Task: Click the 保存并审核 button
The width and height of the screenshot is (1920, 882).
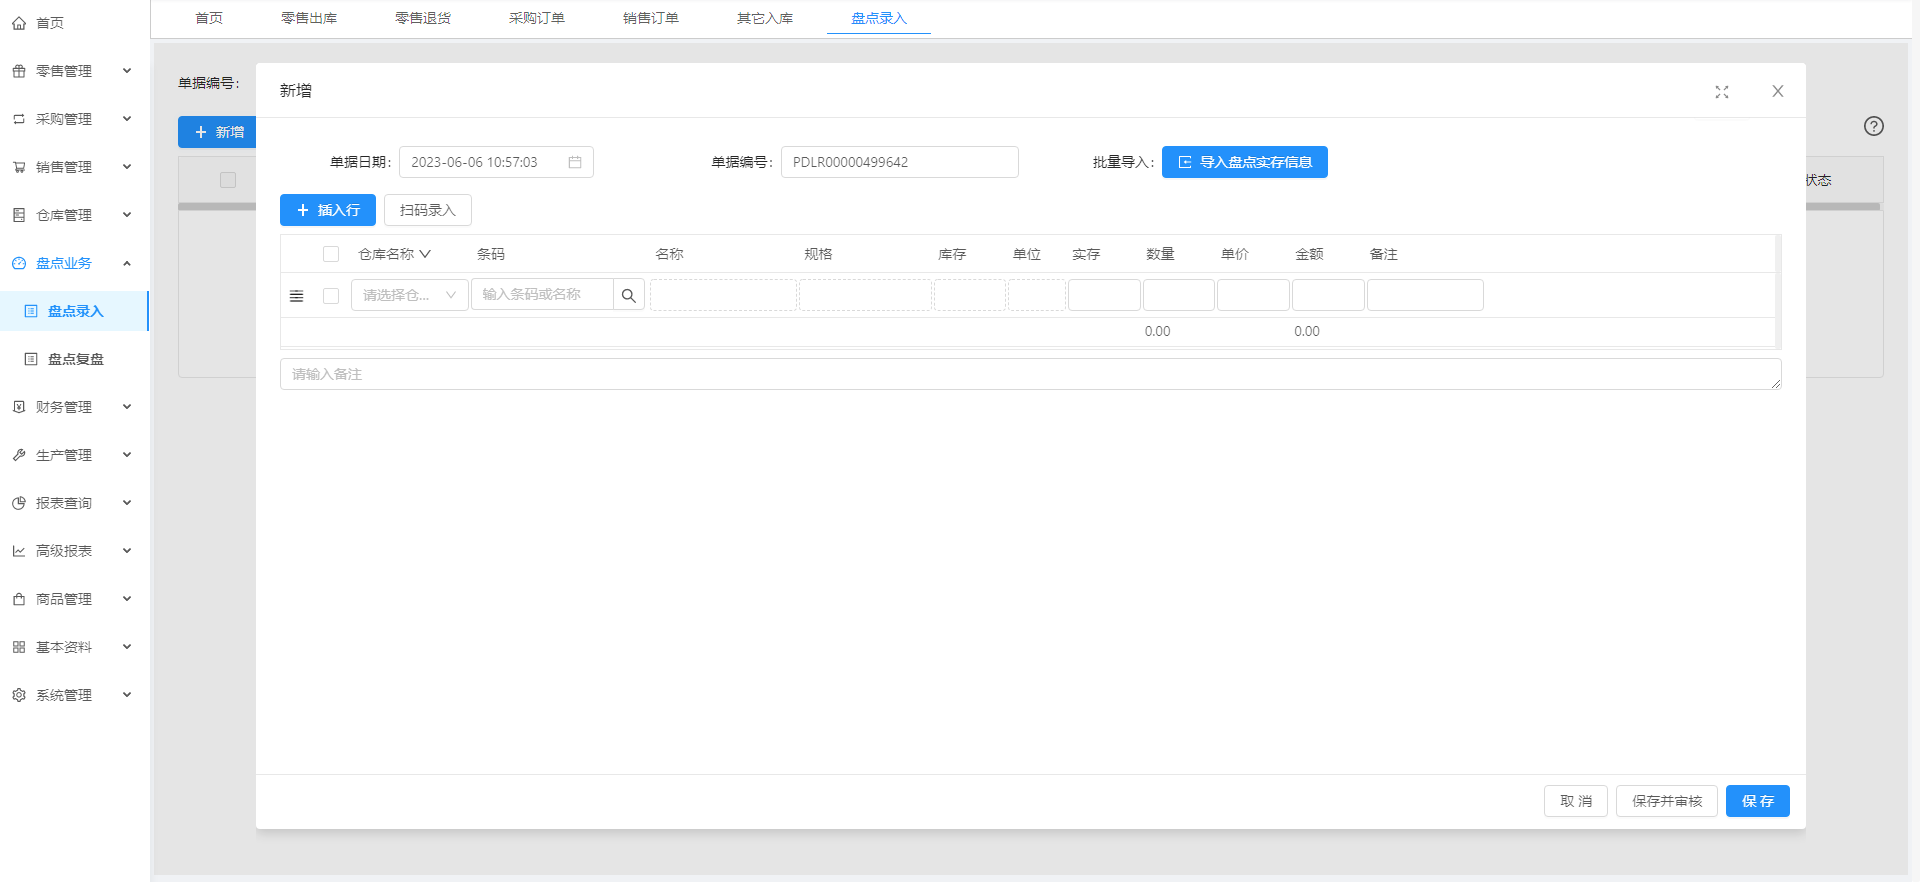Action: (x=1667, y=801)
